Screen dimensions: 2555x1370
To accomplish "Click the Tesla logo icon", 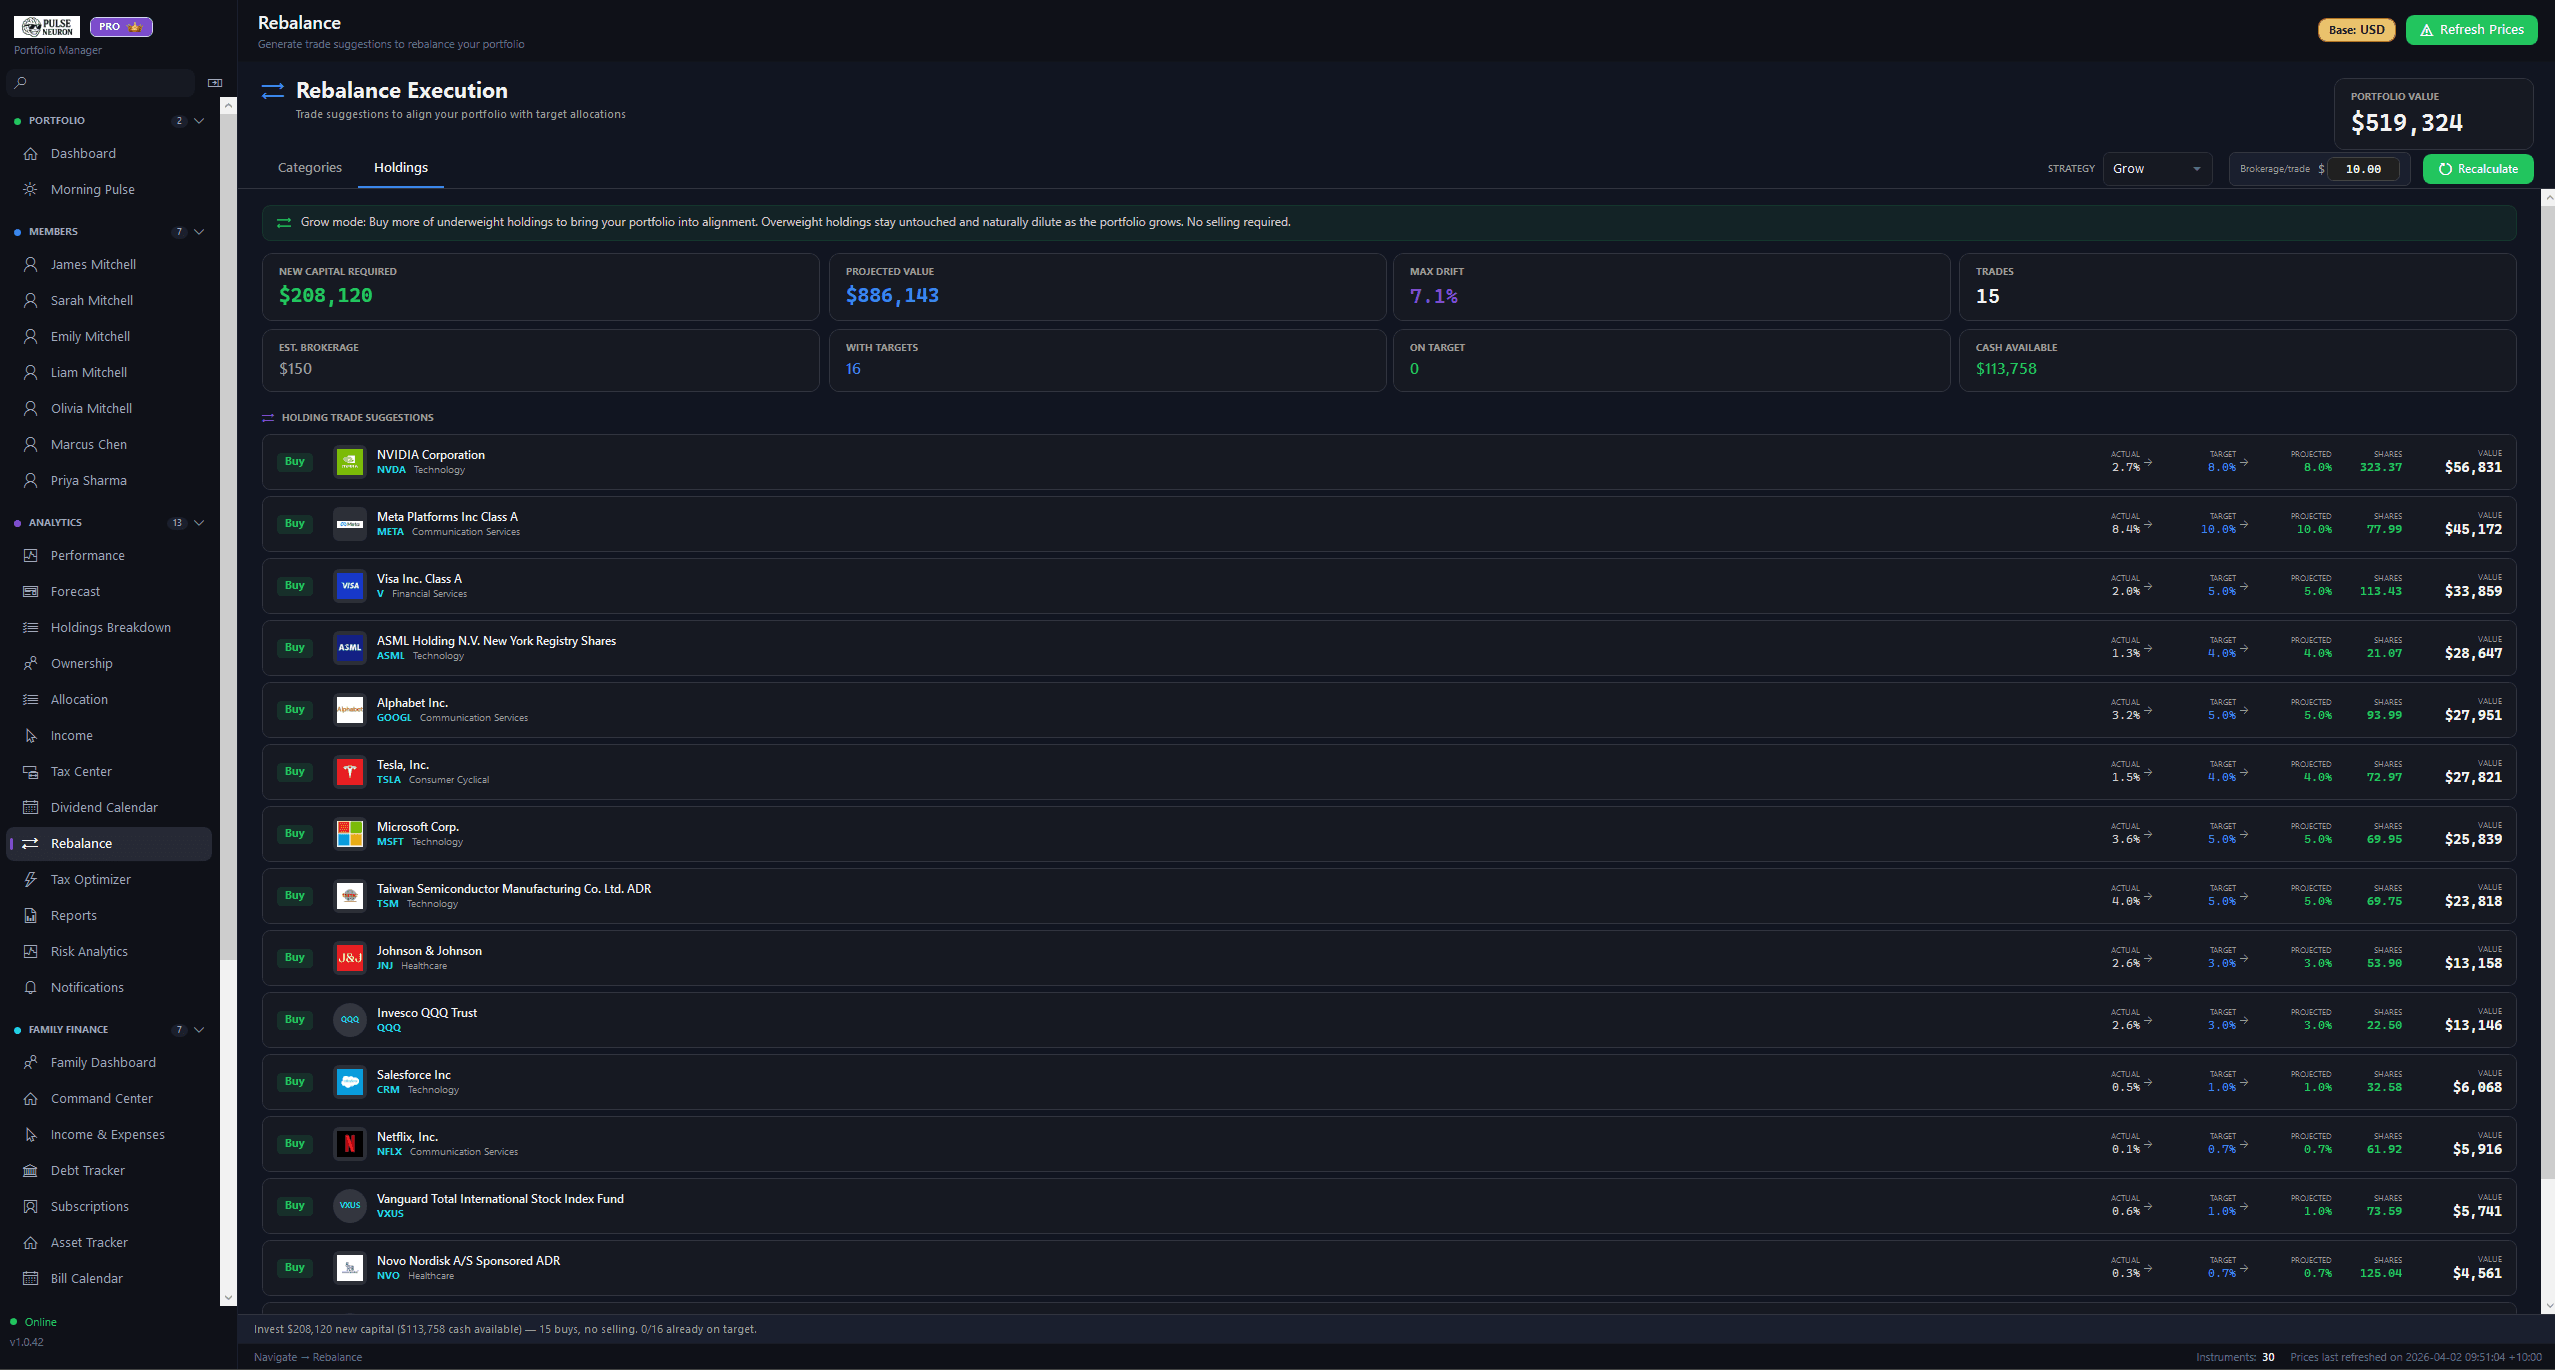I will pos(349,772).
